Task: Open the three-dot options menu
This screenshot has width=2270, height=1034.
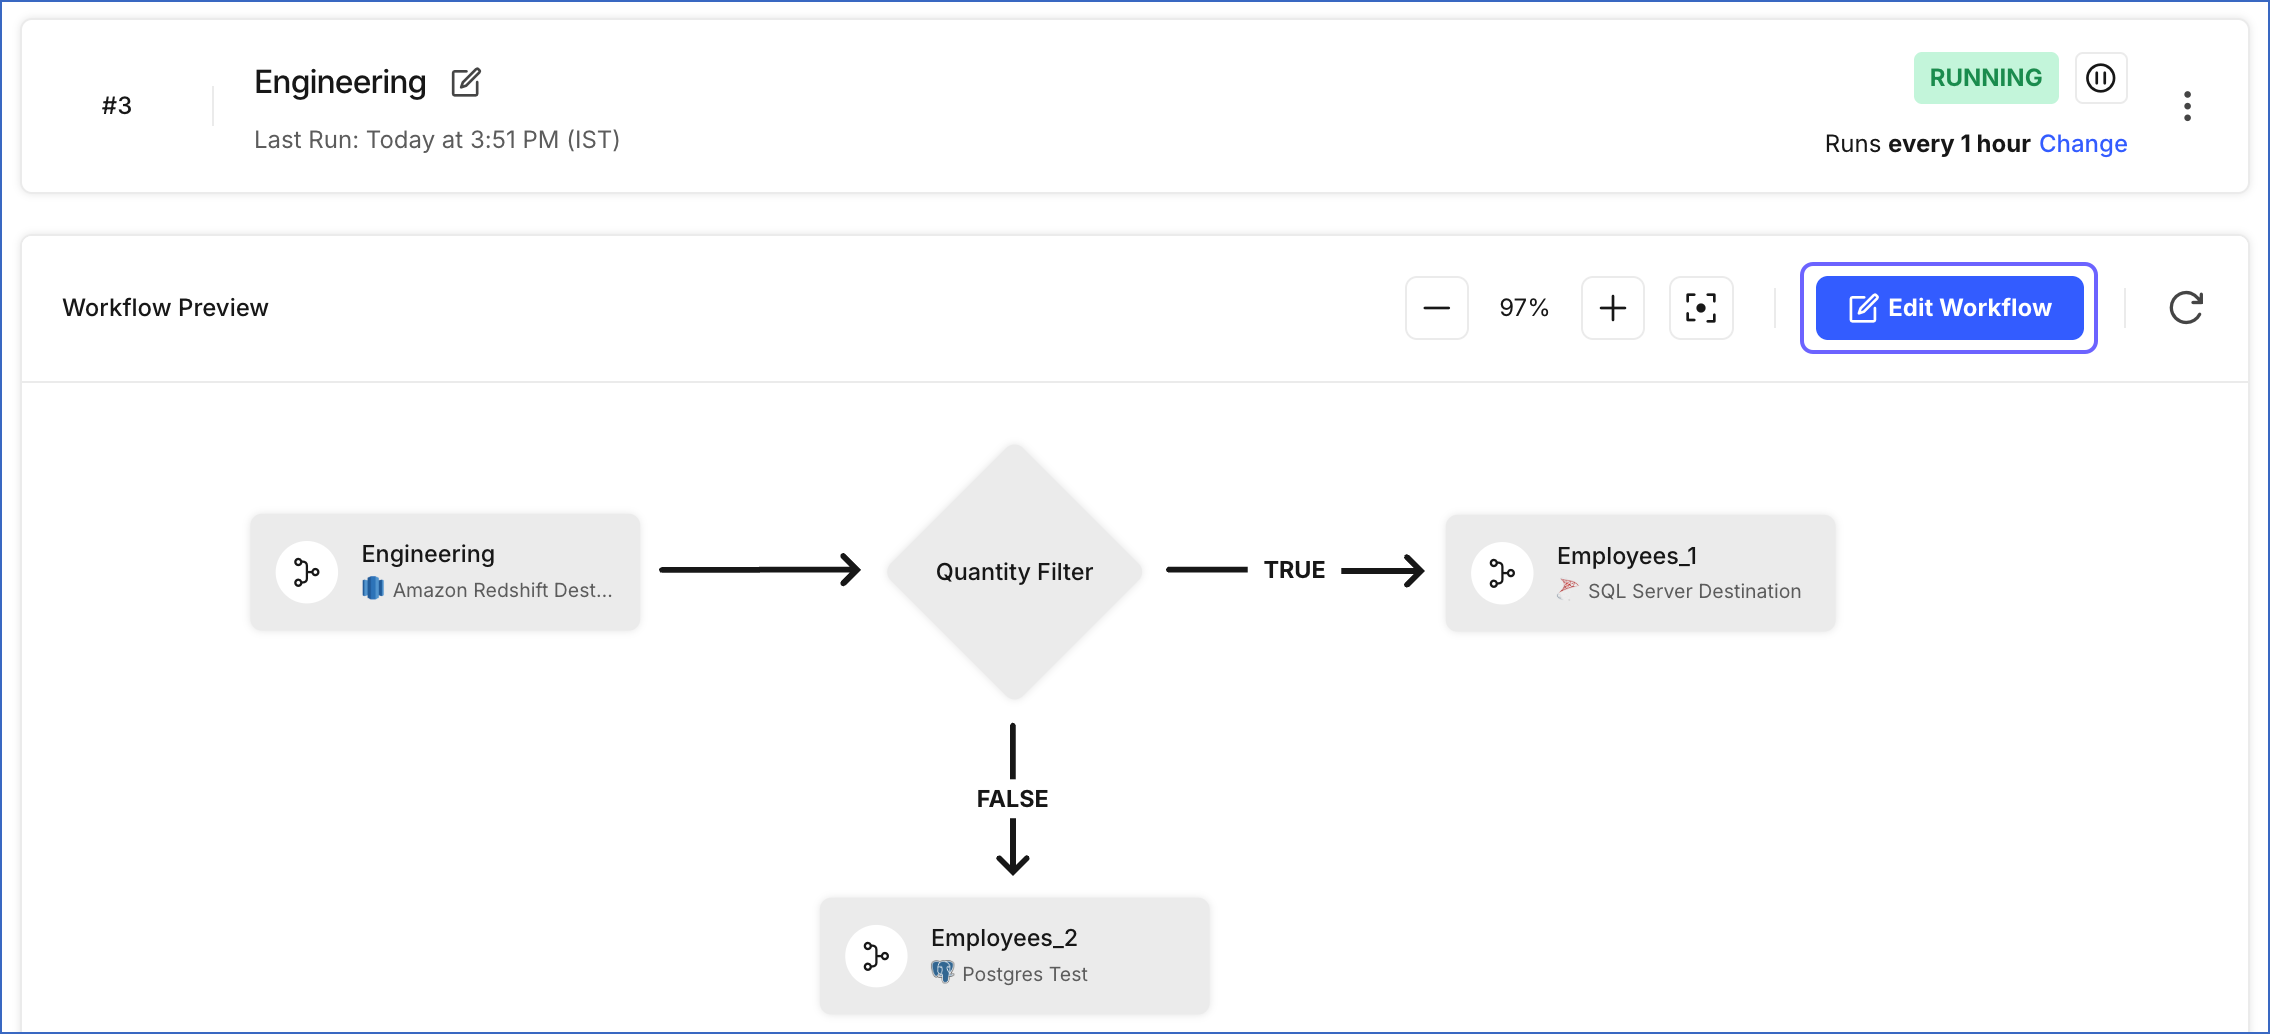Action: click(x=2187, y=105)
